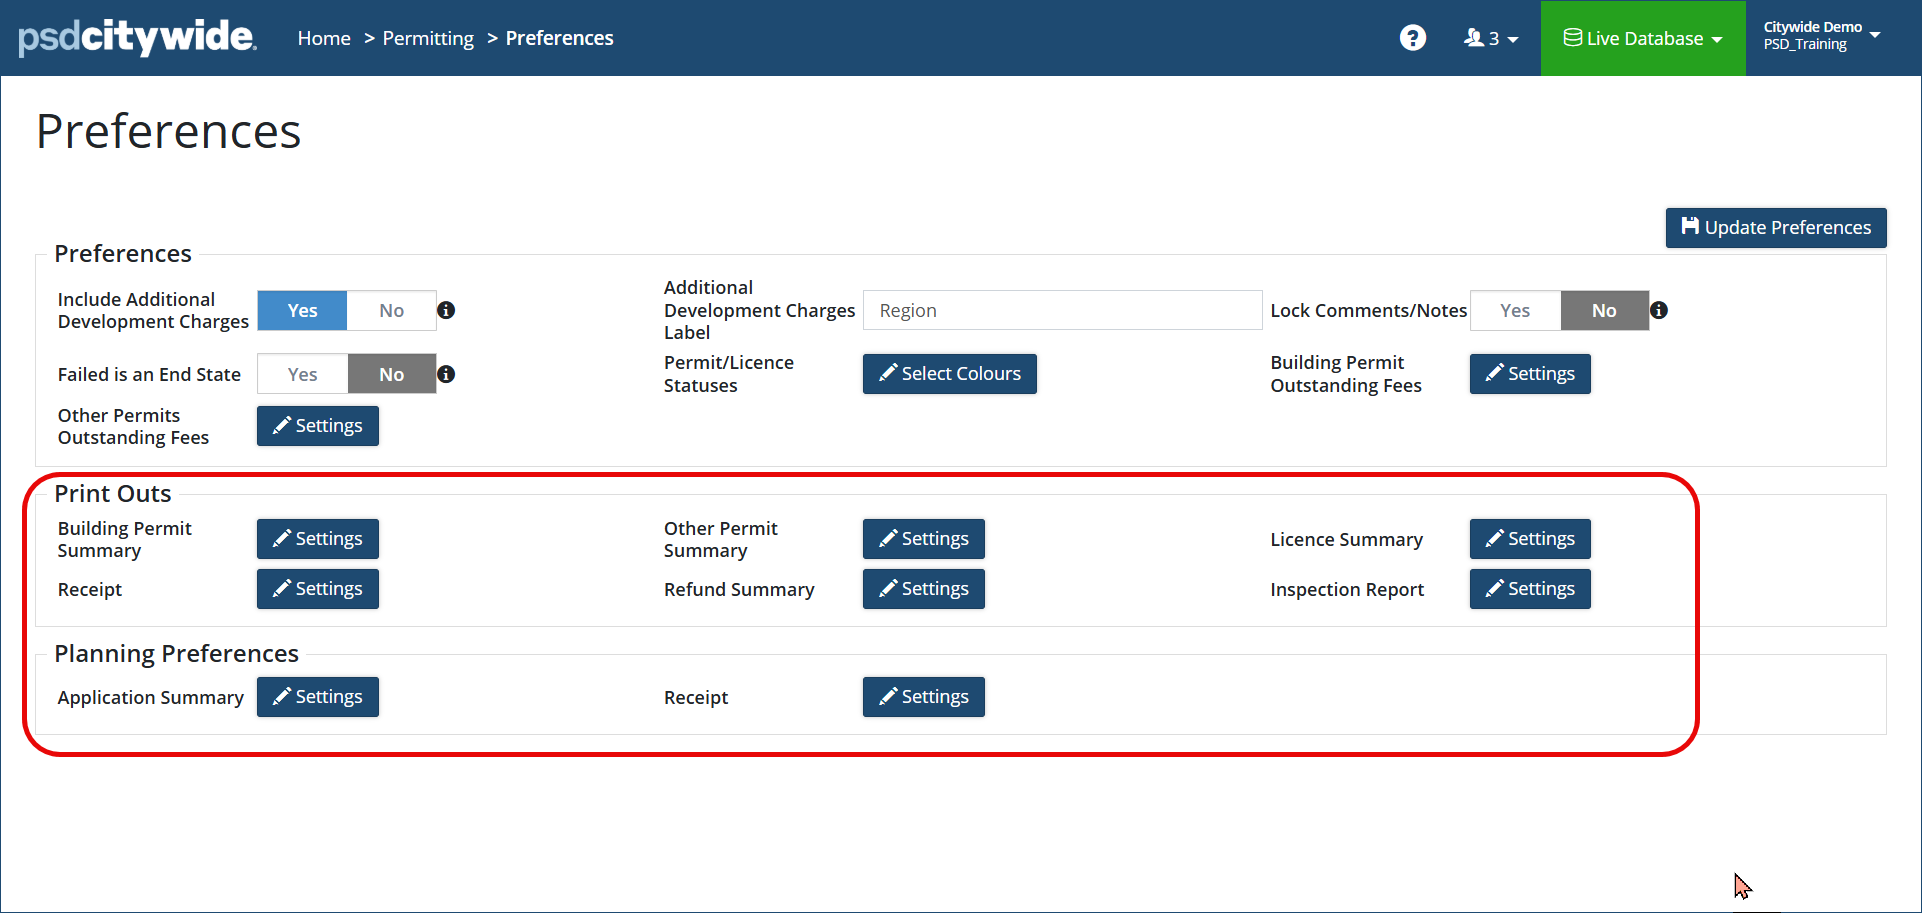Viewport: 1922px width, 913px height.
Task: Click the Additional Development Charges Label field
Action: [1061, 311]
